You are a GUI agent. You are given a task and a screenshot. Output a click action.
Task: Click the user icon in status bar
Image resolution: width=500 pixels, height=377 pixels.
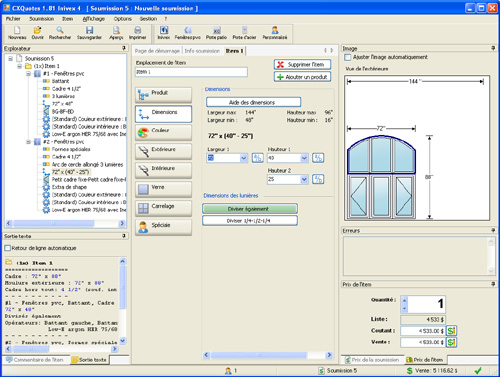228,371
